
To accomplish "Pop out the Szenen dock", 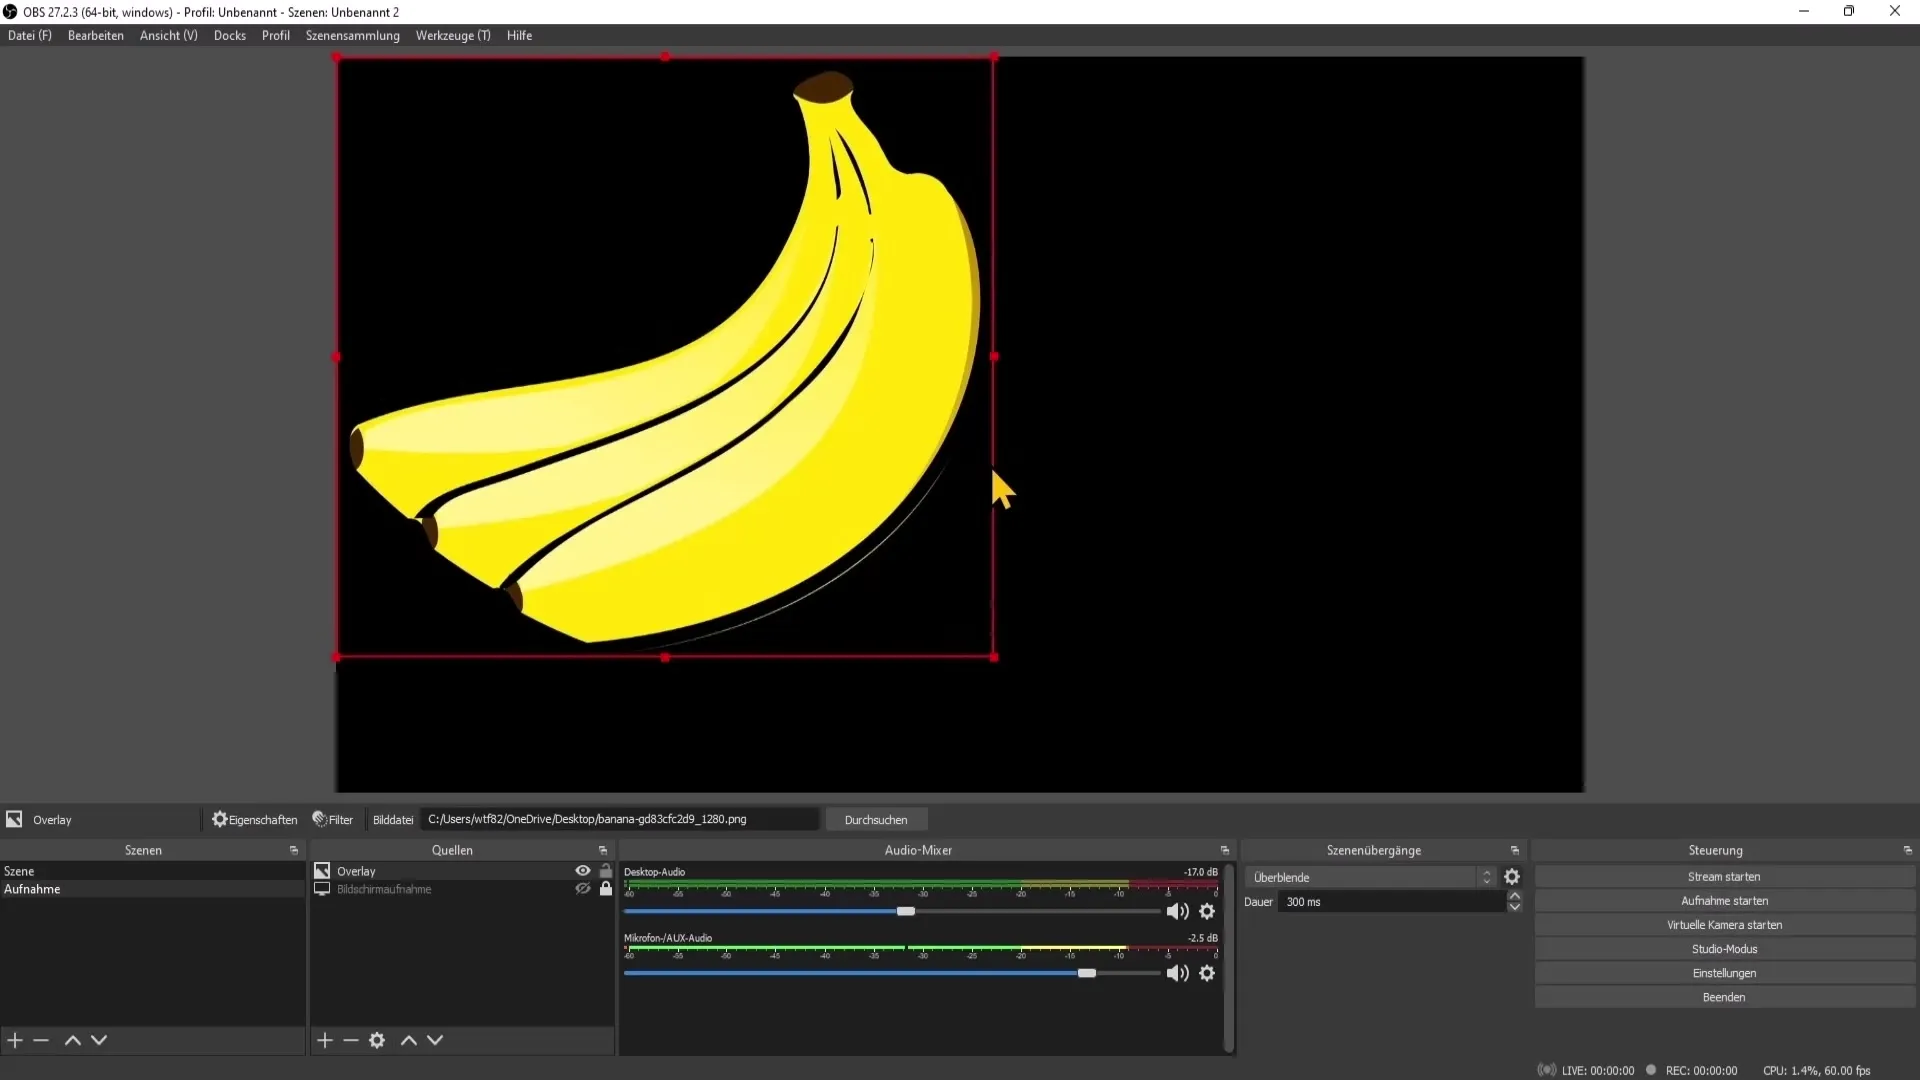I will (x=294, y=850).
